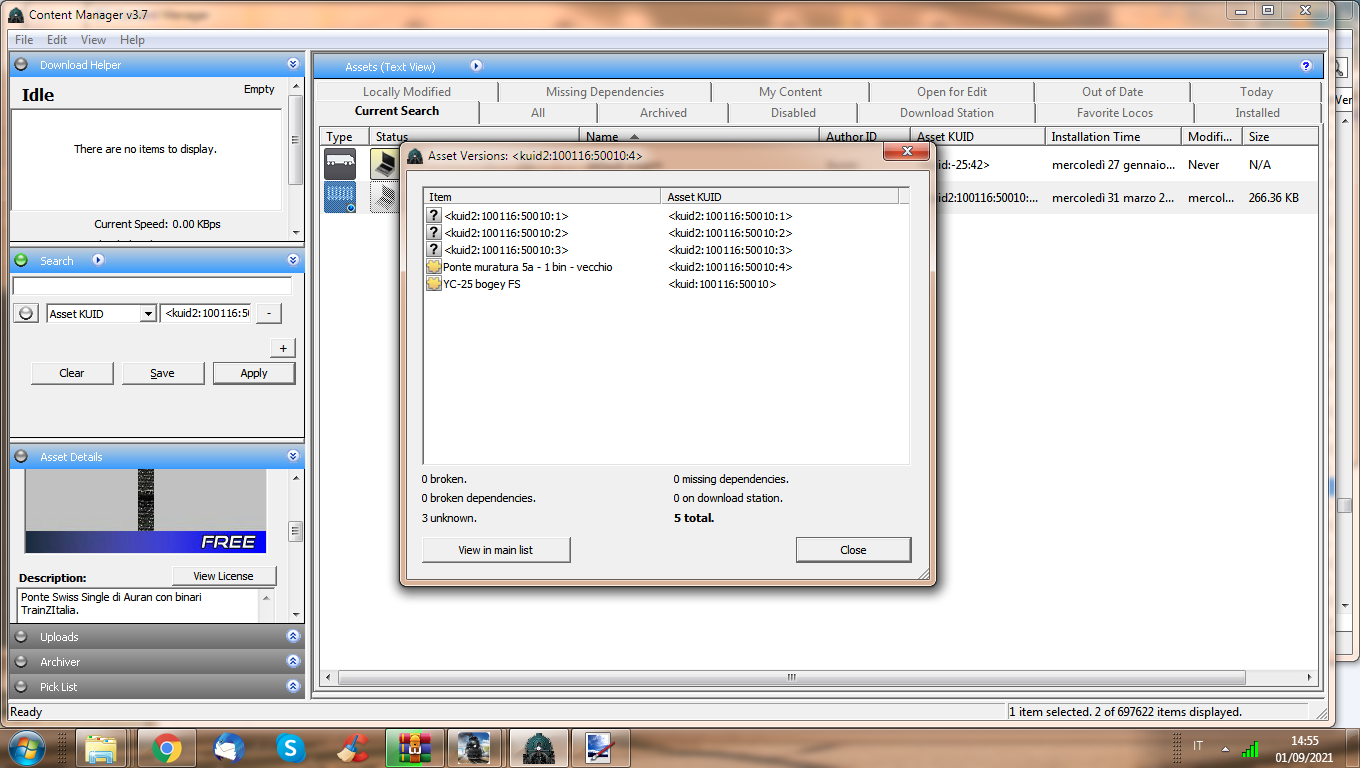Switch to Content Manager taskbar button
Viewport: 1360px width, 768px height.
(x=538, y=748)
